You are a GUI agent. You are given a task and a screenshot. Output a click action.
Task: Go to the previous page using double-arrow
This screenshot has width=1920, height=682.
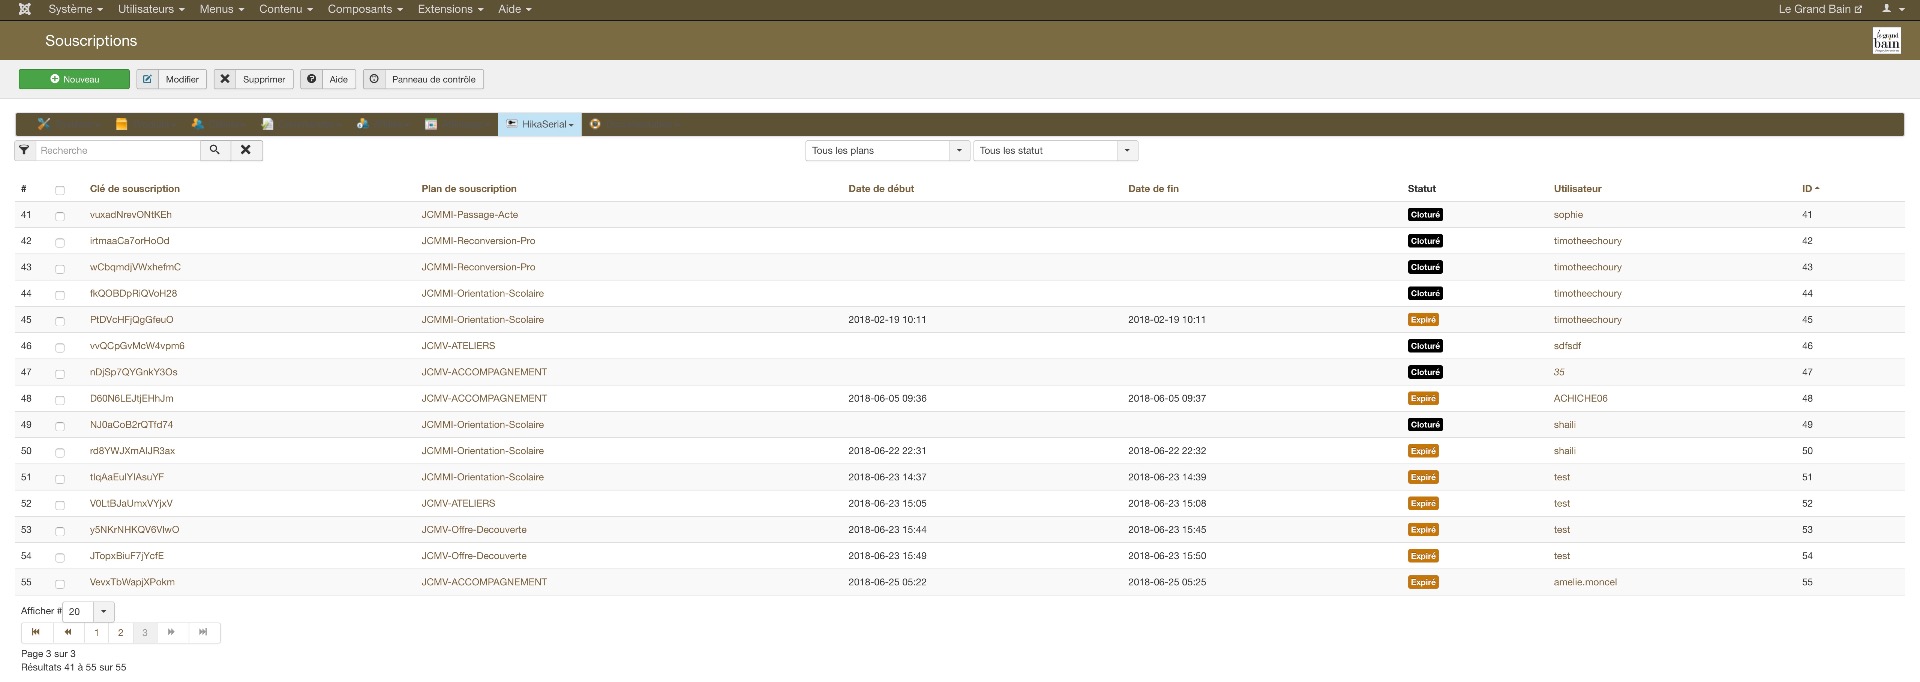coord(68,632)
